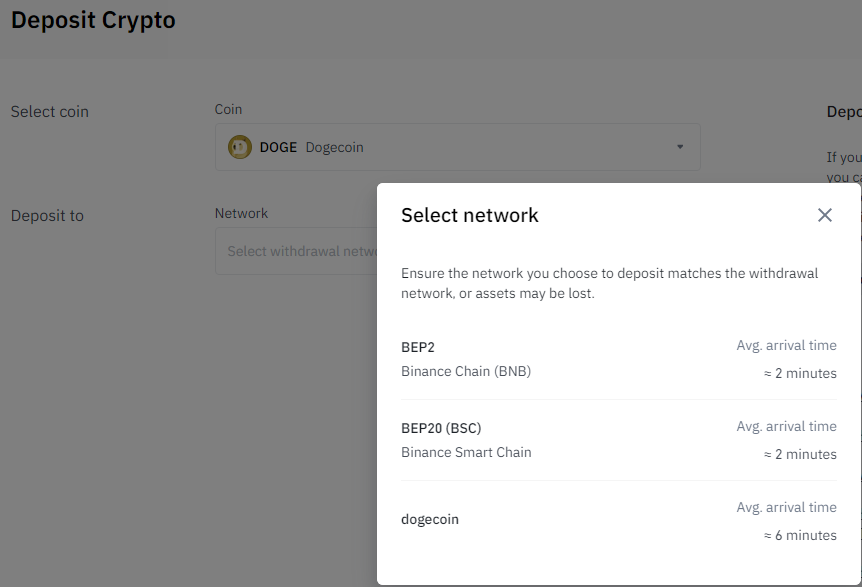This screenshot has height=587, width=862.
Task: Click the Binance Smart Chain description
Action: (x=466, y=452)
